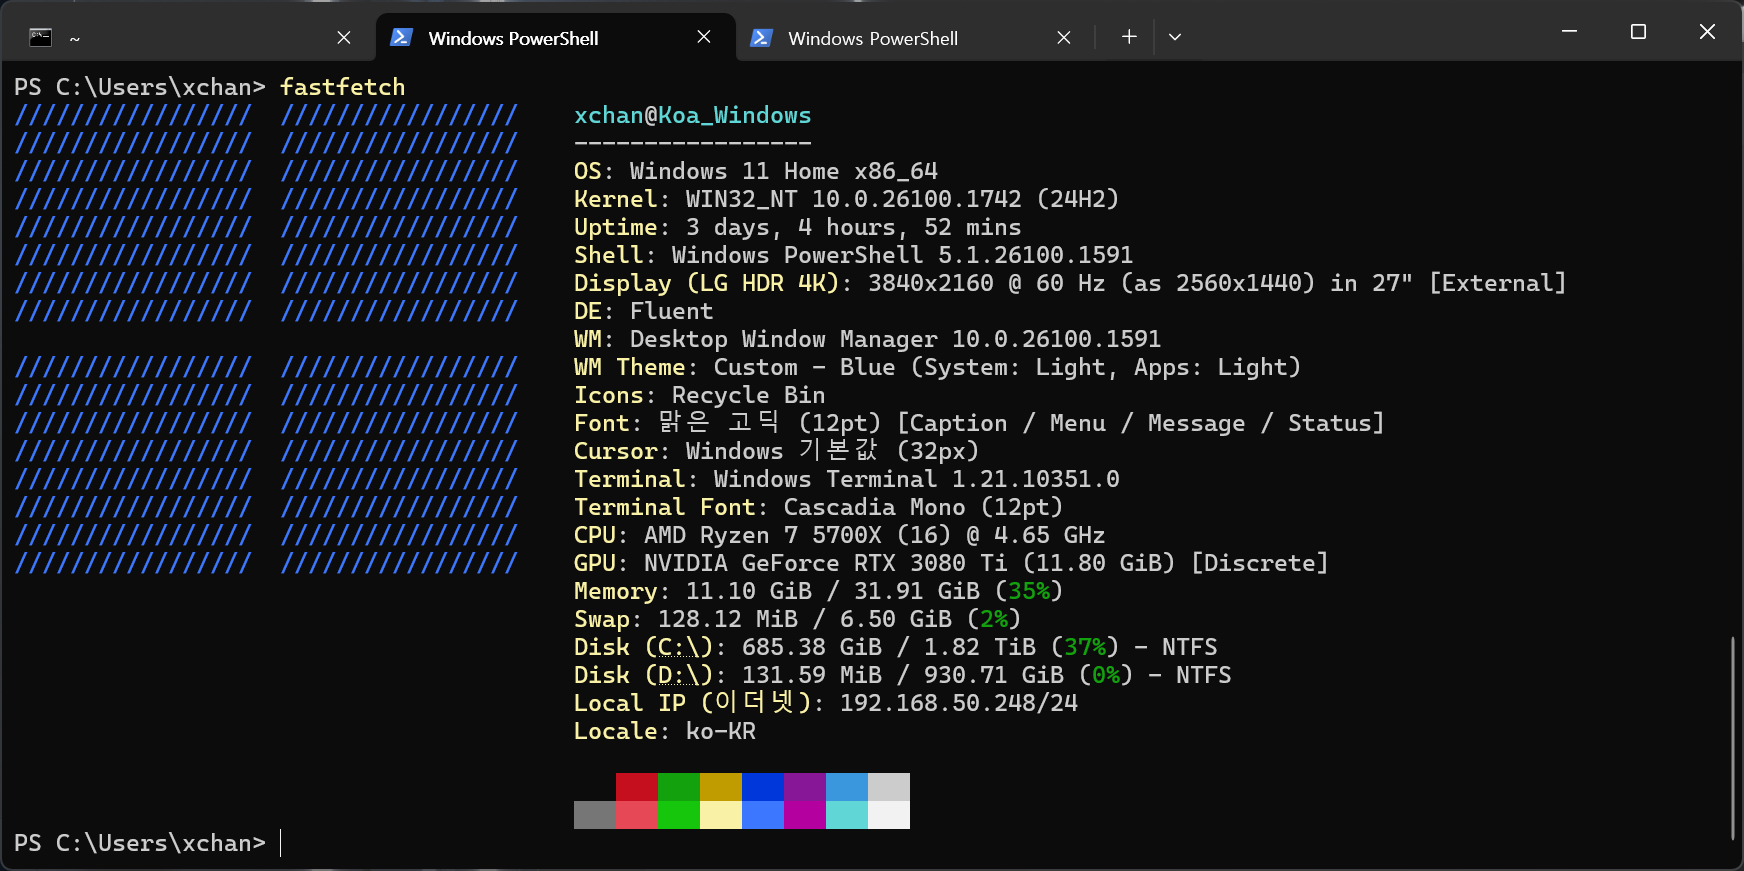Click the Display resolution '3840x2160' text
Viewport: 1744px width, 871px height.
point(931,283)
